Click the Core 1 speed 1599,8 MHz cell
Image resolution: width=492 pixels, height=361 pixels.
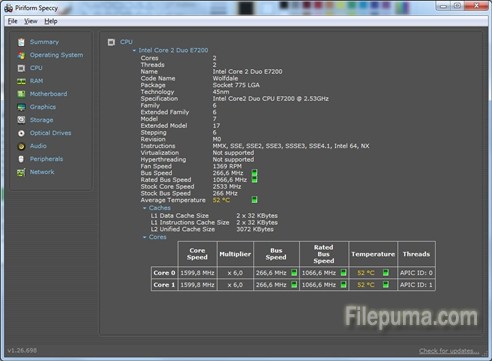[197, 285]
